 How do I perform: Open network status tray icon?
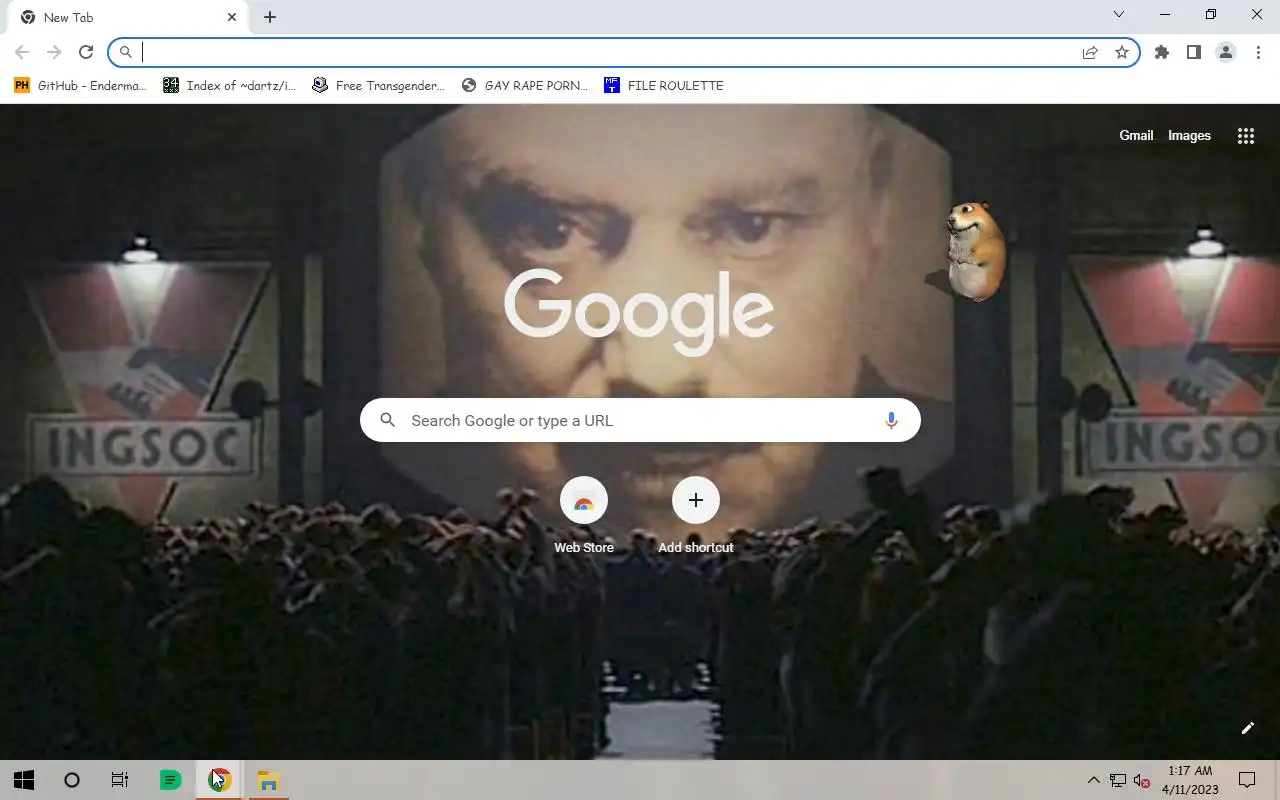pos(1117,780)
